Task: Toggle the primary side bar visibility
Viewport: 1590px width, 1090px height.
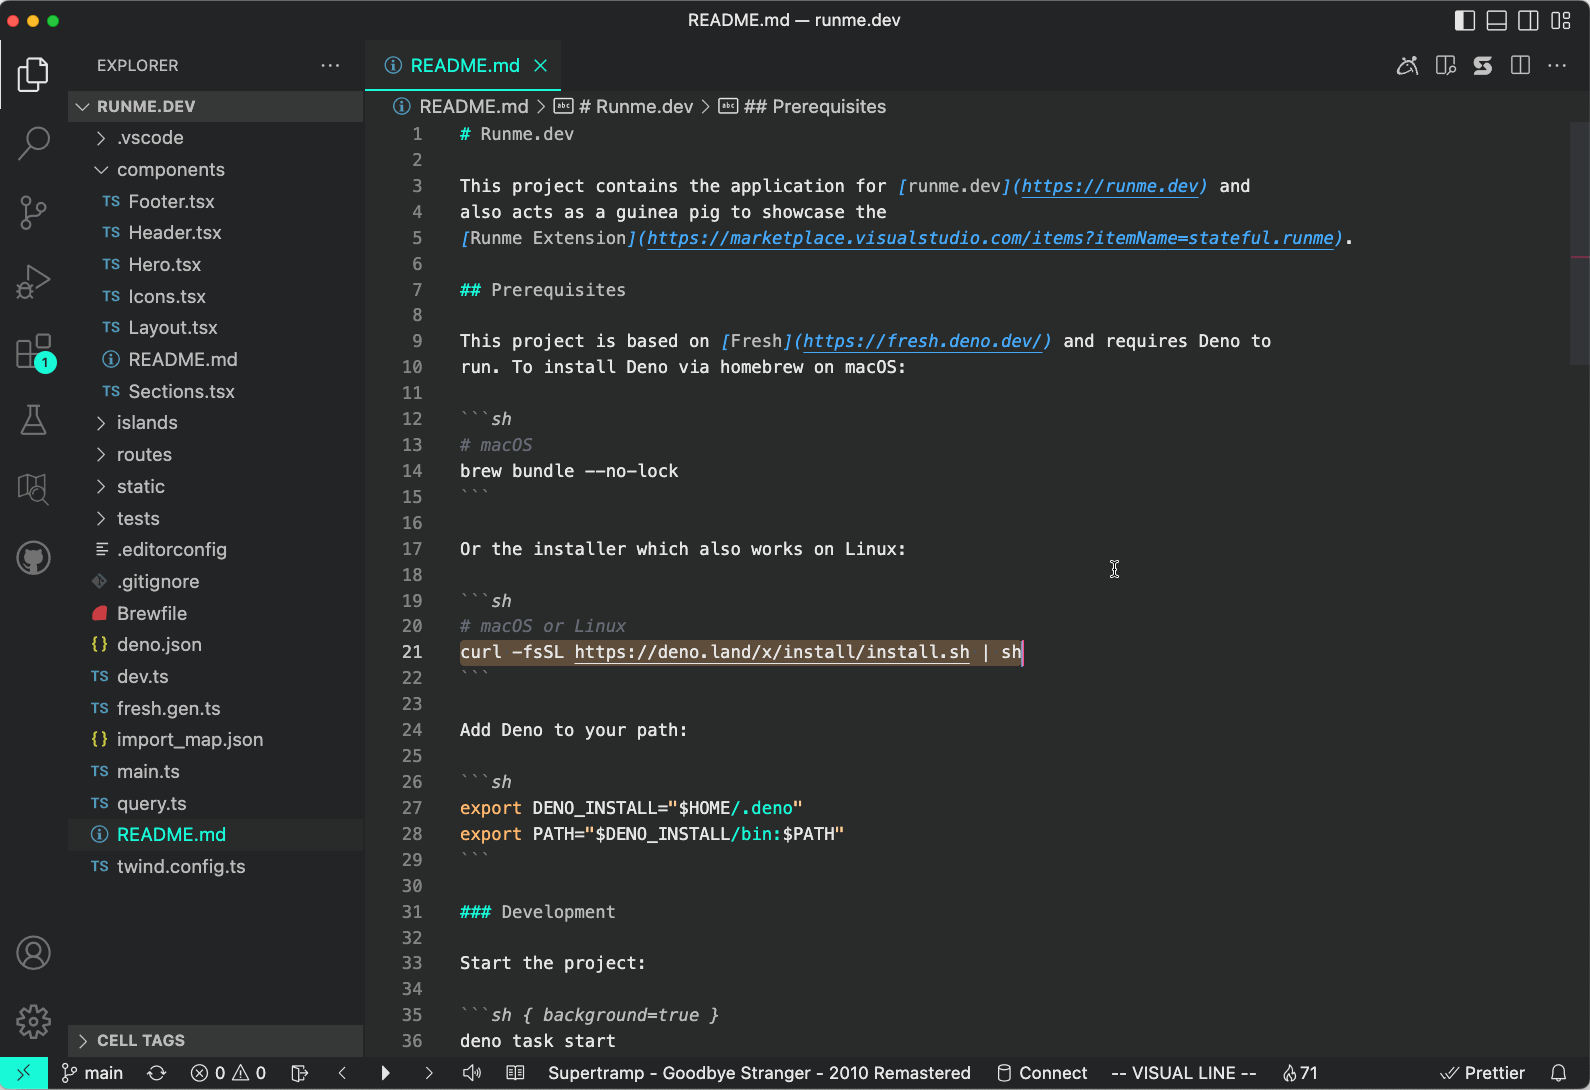Action: 1465,20
